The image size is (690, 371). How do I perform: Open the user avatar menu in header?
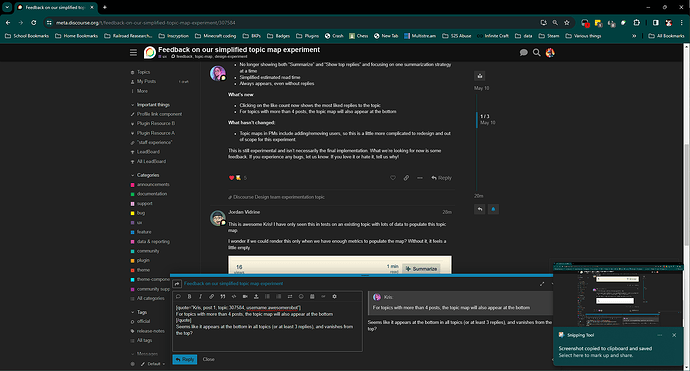coord(550,53)
